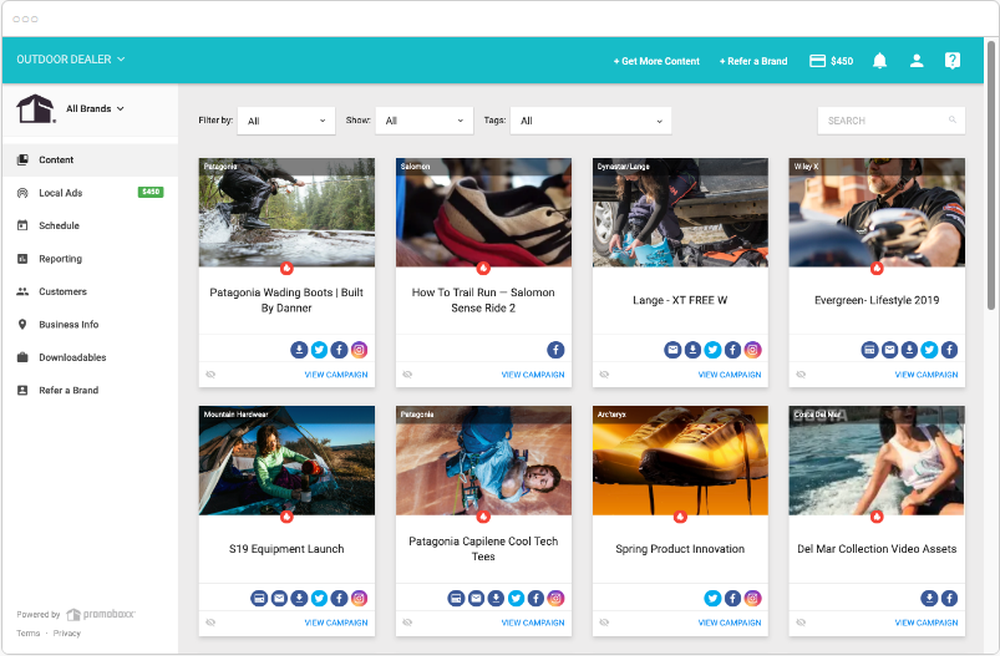
Task: Click download icon on Del Mar Collection card
Action: click(x=929, y=598)
